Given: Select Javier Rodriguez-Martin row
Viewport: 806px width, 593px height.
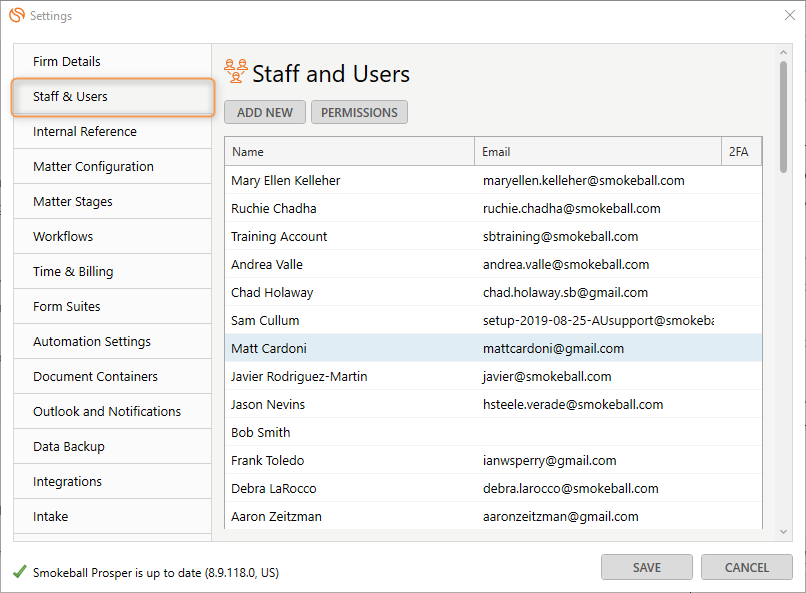Looking at the screenshot, I should tap(493, 376).
